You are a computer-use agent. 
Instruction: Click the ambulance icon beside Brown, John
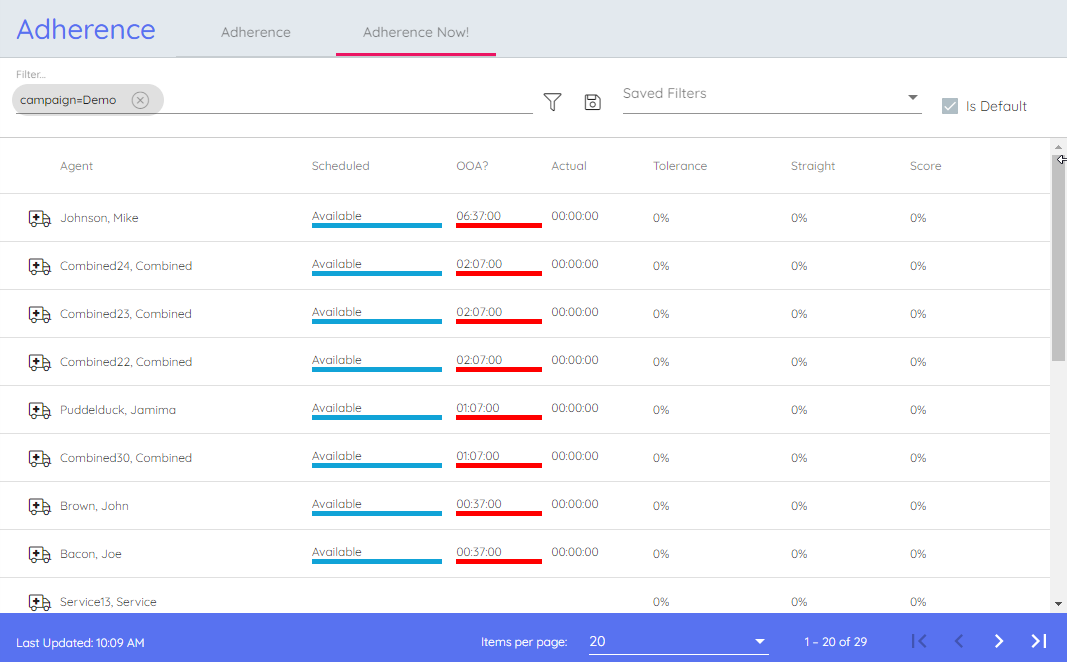pos(40,506)
